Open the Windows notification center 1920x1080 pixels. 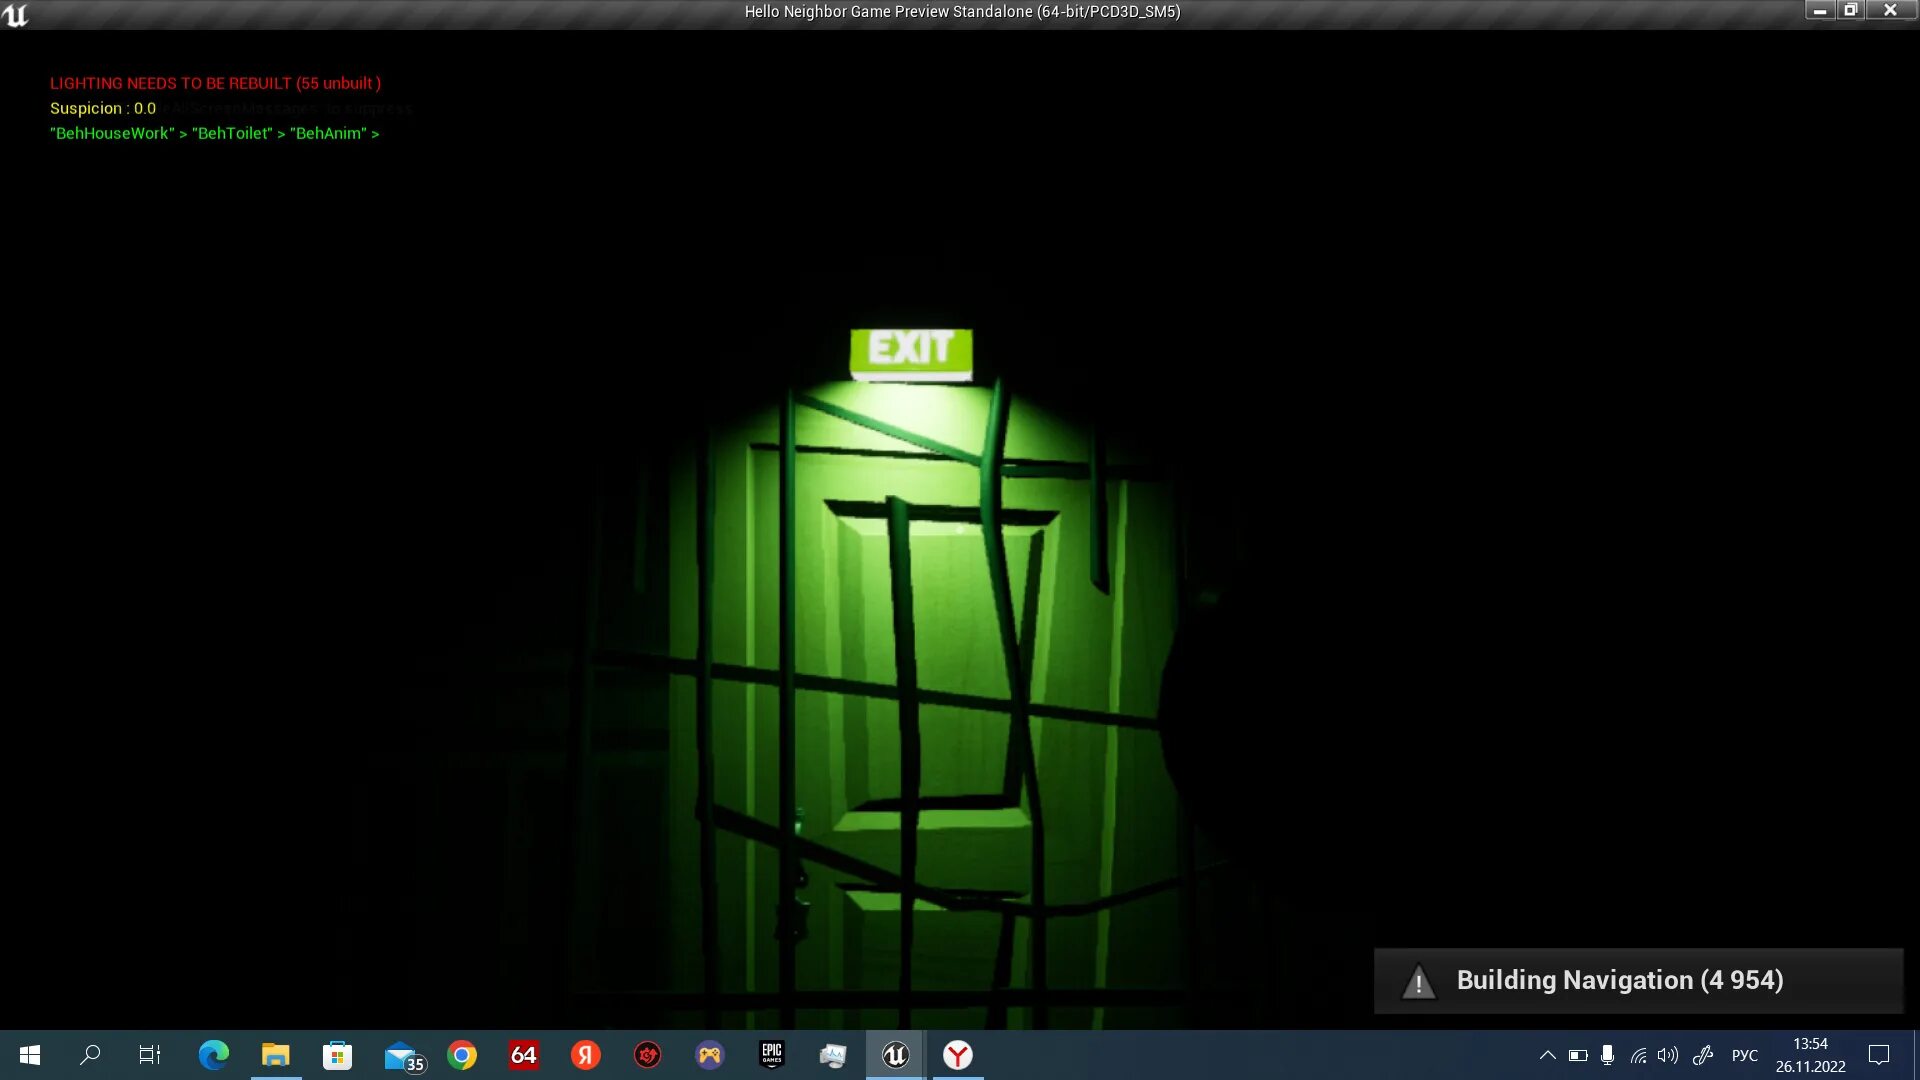1879,1055
